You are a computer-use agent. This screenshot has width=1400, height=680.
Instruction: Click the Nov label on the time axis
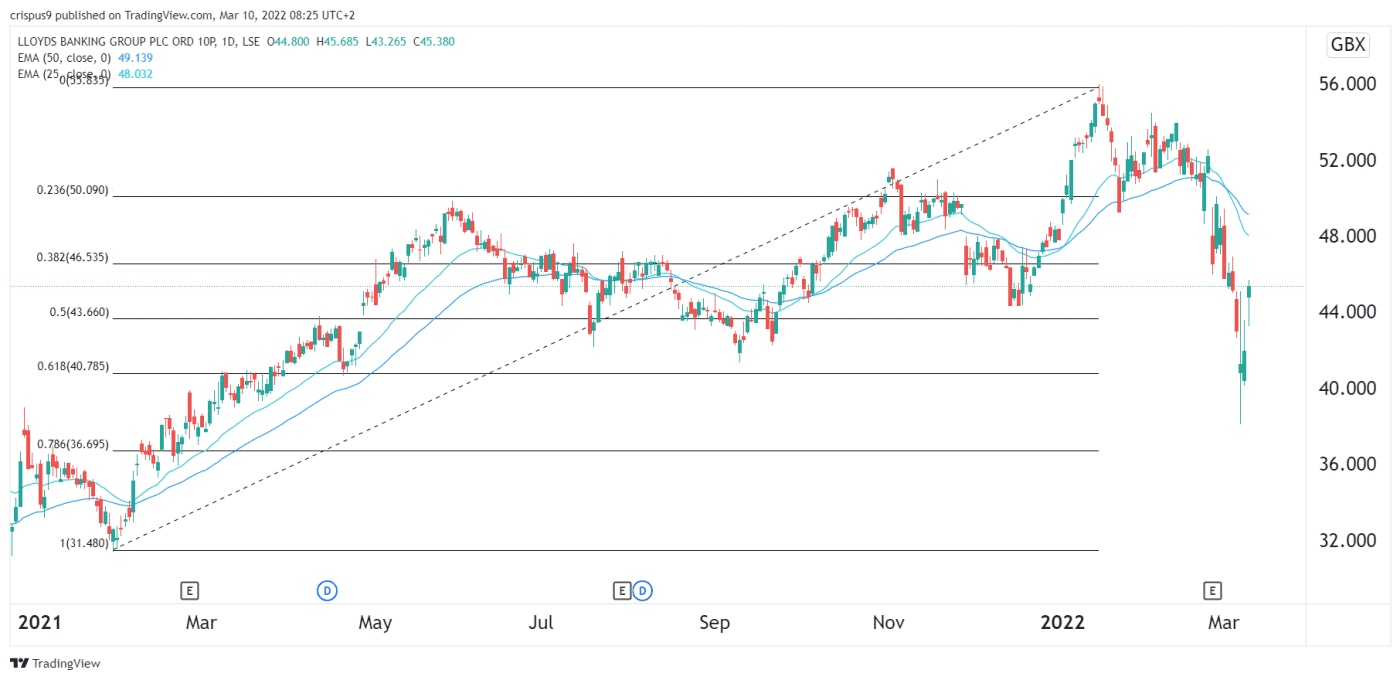point(888,622)
